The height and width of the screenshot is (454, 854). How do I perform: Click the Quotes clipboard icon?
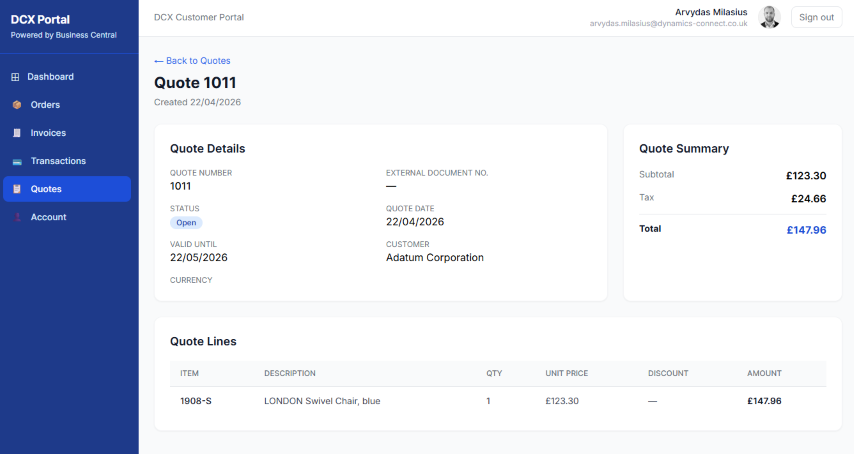[16, 189]
